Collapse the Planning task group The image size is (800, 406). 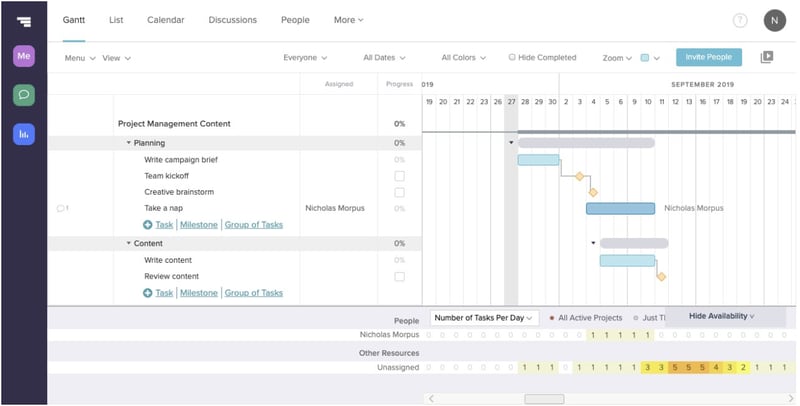129,143
